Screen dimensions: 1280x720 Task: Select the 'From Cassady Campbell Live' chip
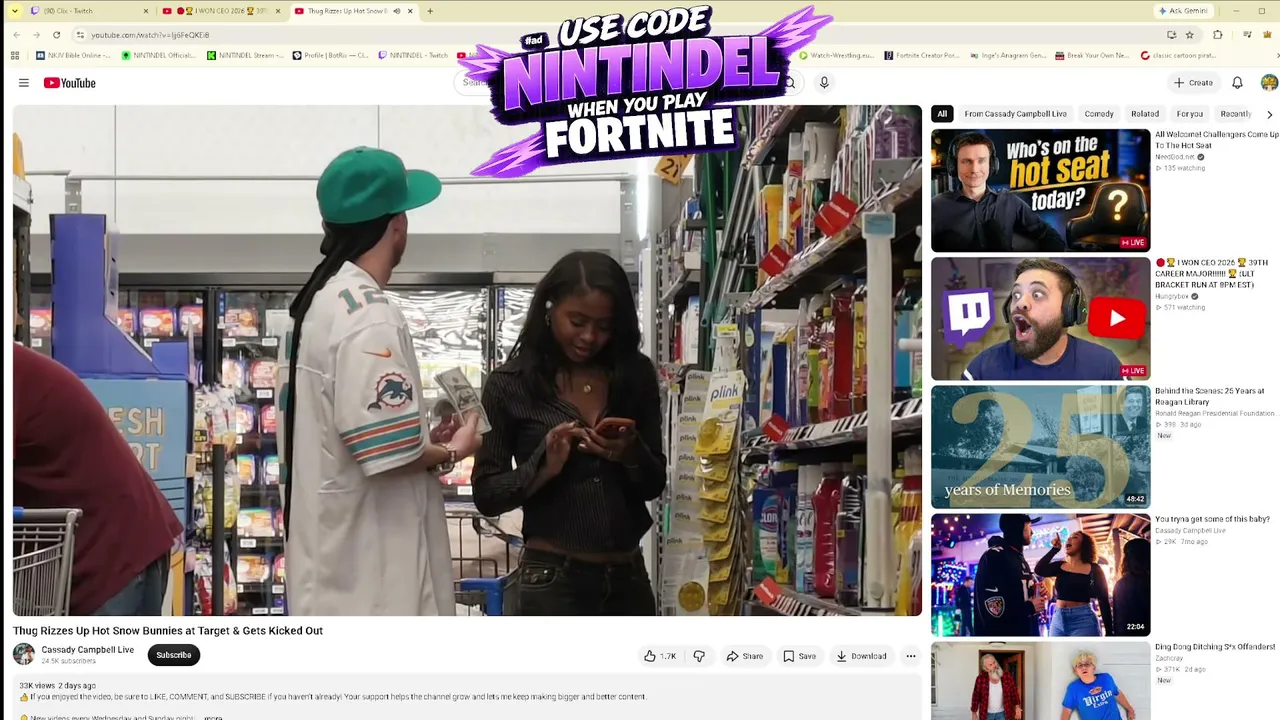point(1015,114)
